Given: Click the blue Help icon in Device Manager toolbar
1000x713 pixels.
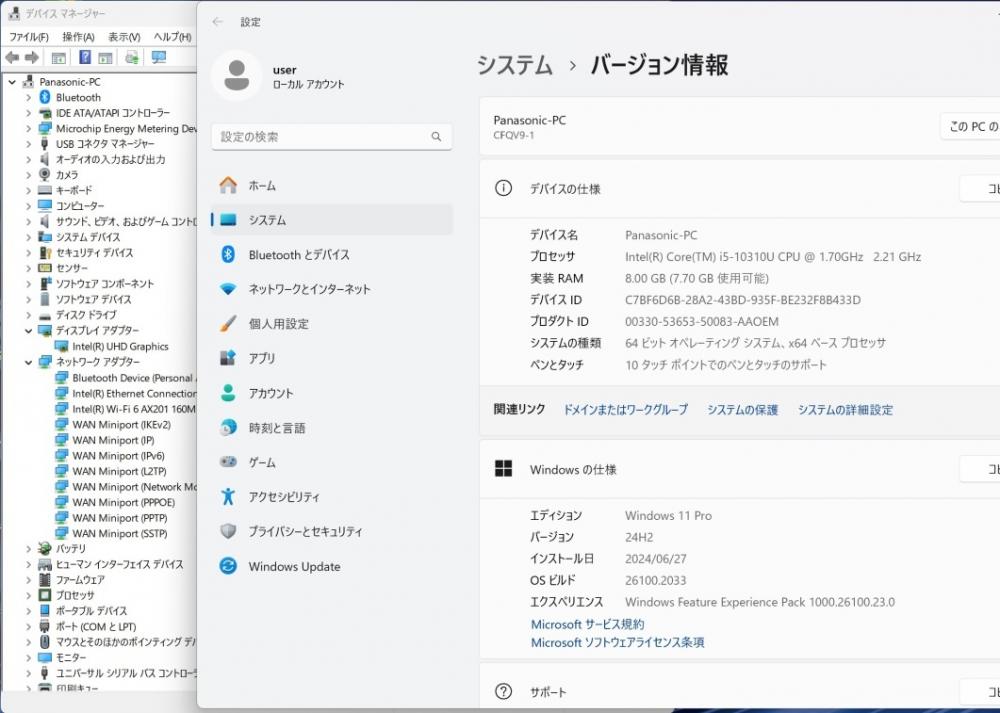Looking at the screenshot, I should coord(85,58).
